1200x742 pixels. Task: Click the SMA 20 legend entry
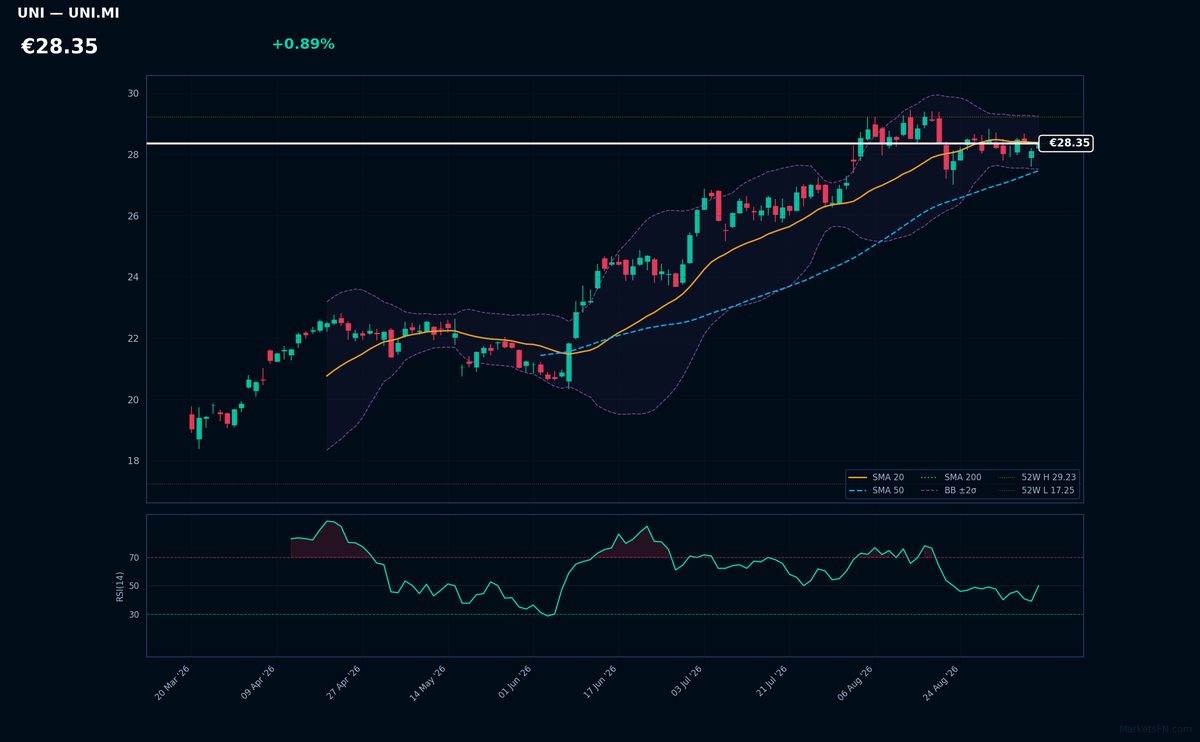click(877, 478)
